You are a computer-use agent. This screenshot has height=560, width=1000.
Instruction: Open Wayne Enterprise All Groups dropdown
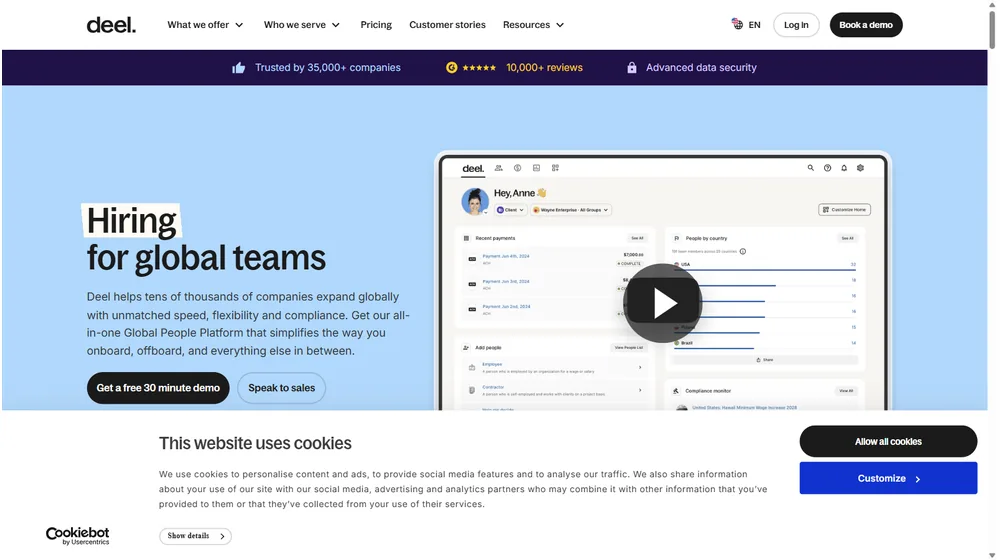click(571, 210)
